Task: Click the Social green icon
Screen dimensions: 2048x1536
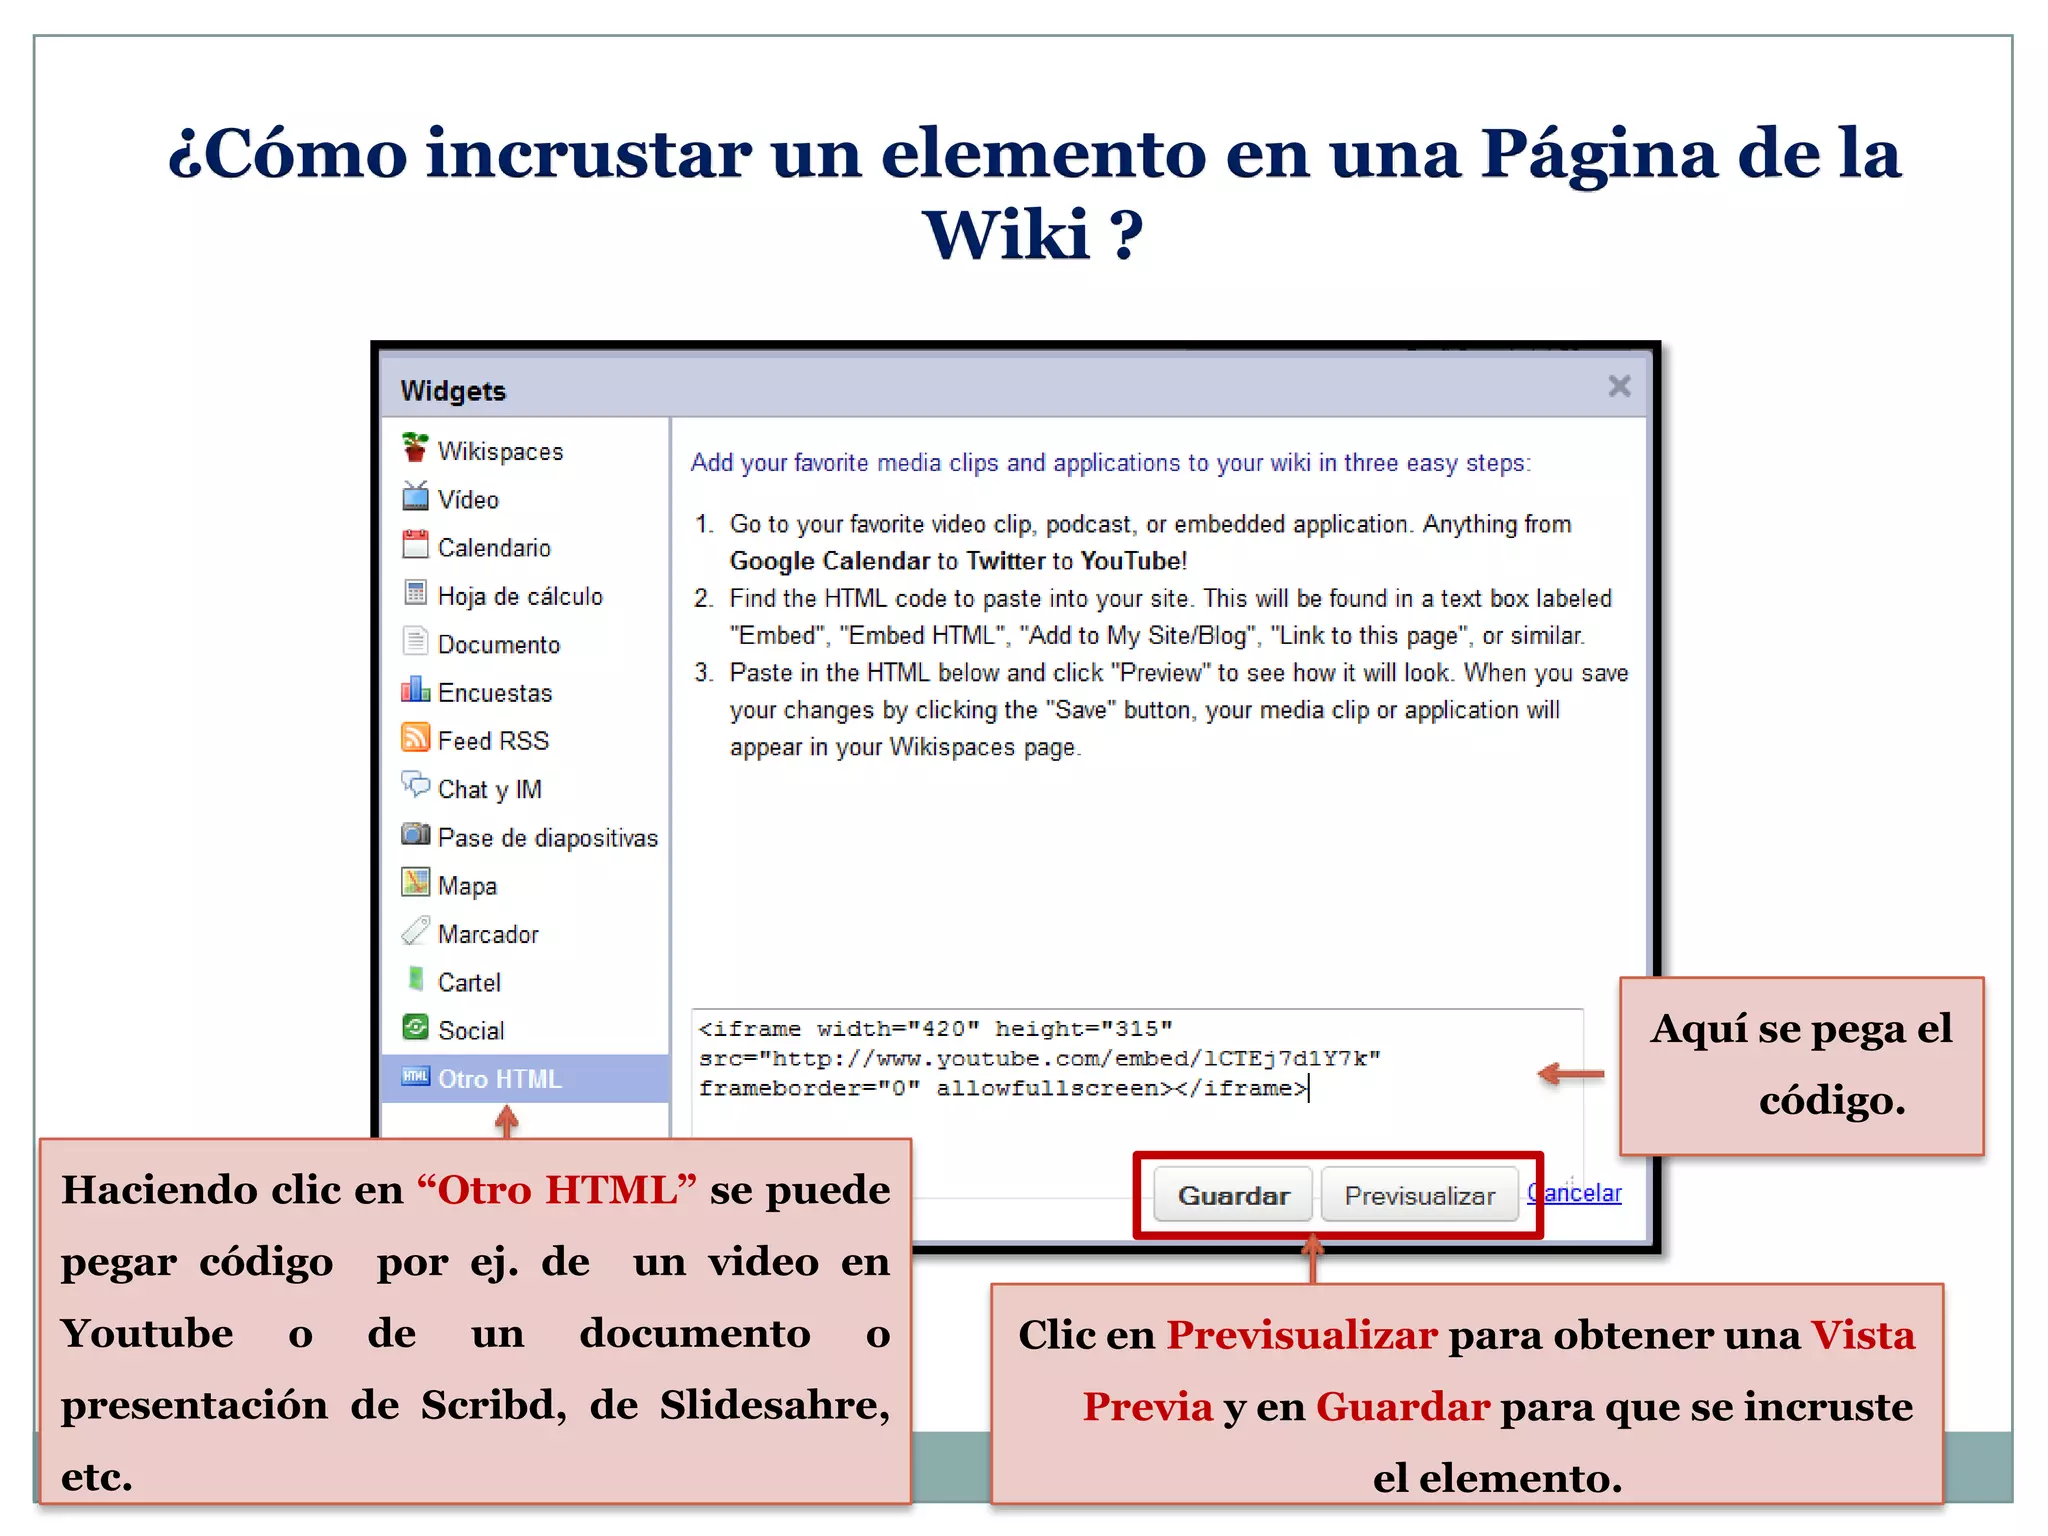Action: [x=415, y=1027]
